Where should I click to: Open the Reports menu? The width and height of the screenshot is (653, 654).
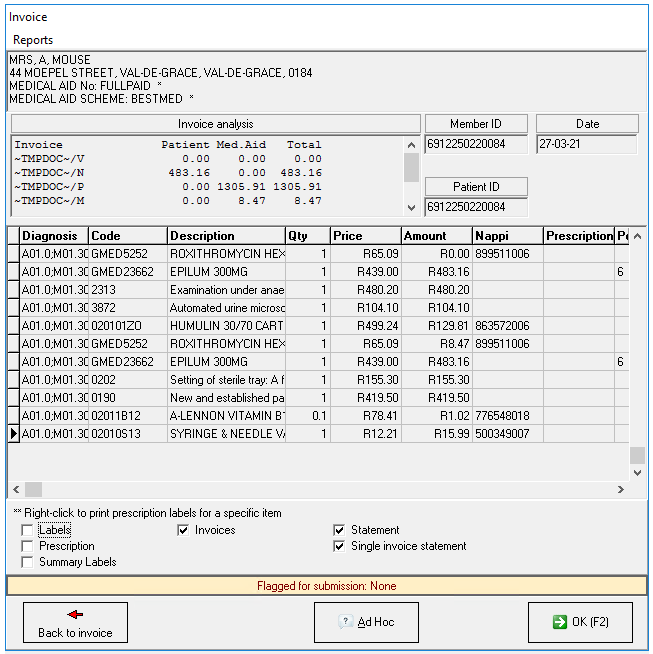[33, 40]
